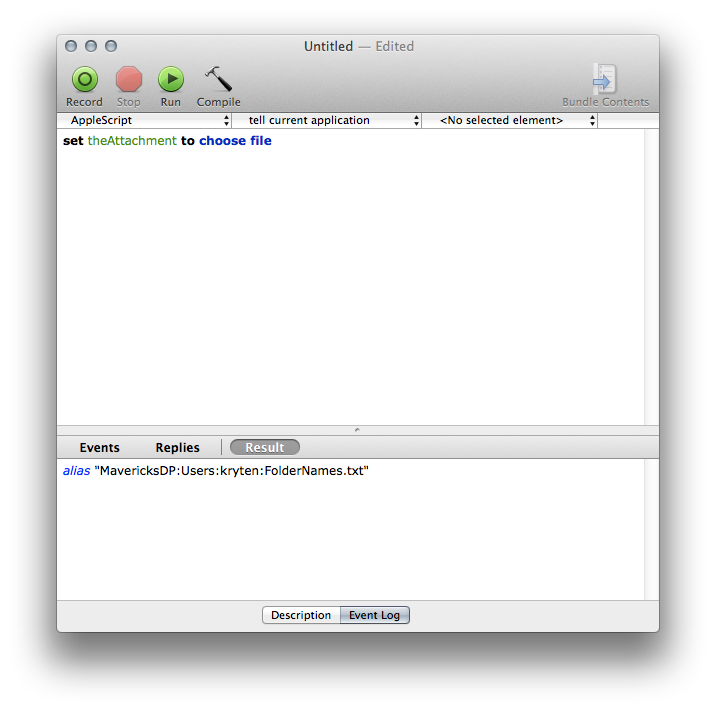716x711 pixels.
Task: Click the theAttachment variable in the script
Action: coord(132,141)
